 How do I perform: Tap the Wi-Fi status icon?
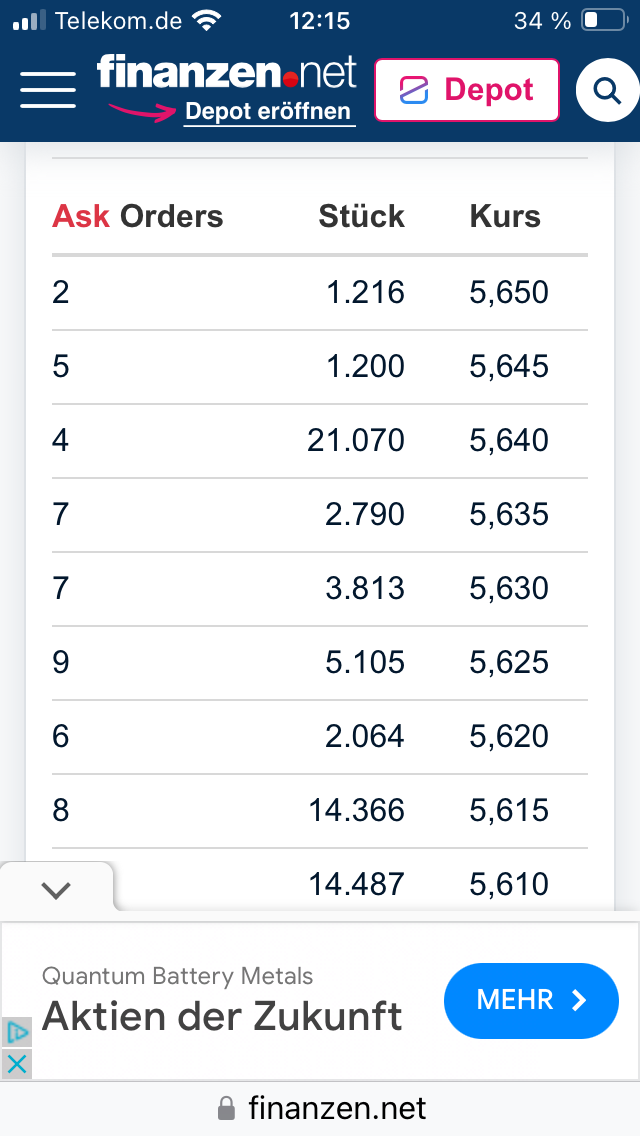point(208,20)
